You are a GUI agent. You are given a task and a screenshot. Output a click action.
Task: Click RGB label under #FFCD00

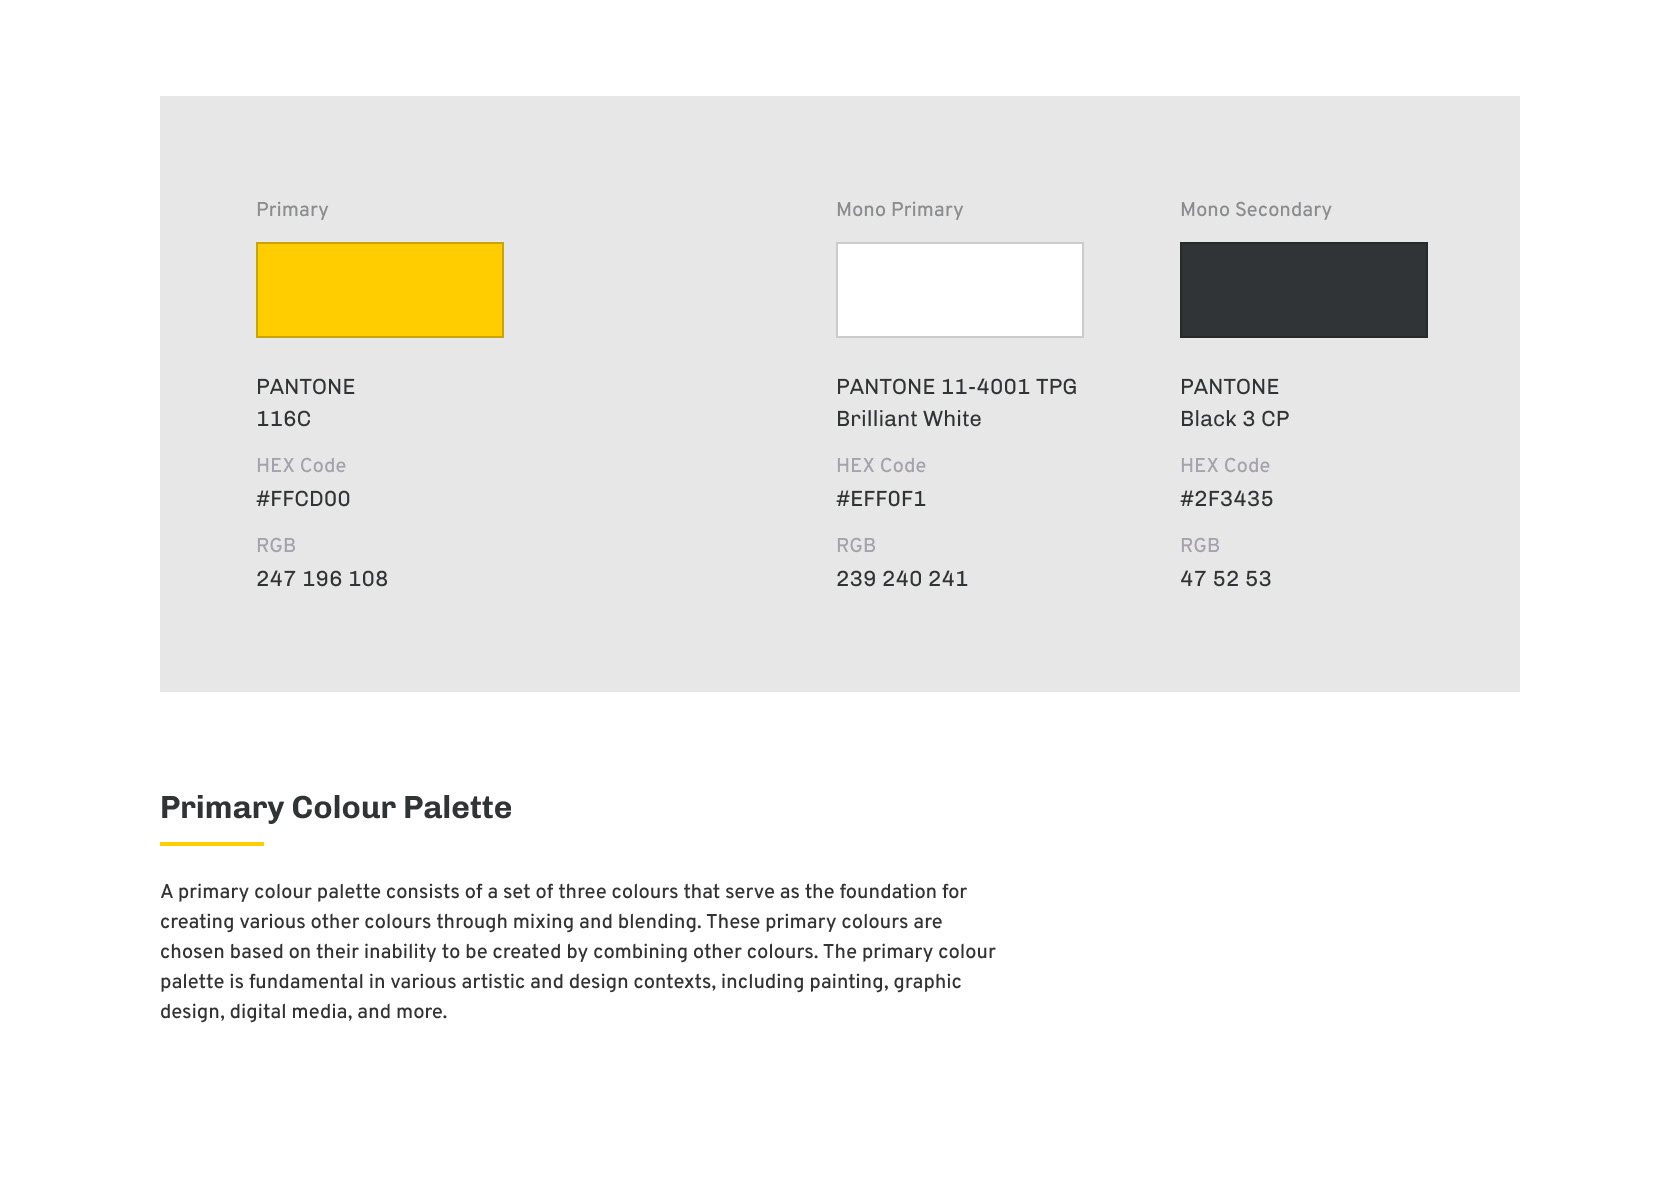(276, 546)
